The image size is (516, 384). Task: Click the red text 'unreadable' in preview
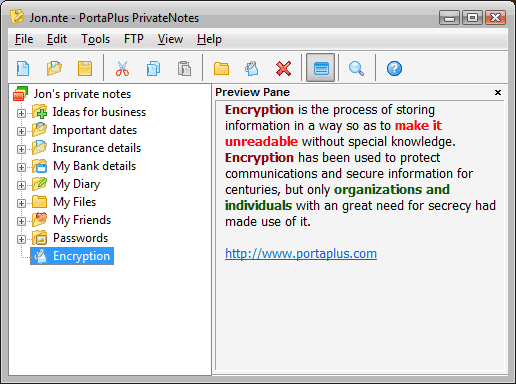pos(261,142)
